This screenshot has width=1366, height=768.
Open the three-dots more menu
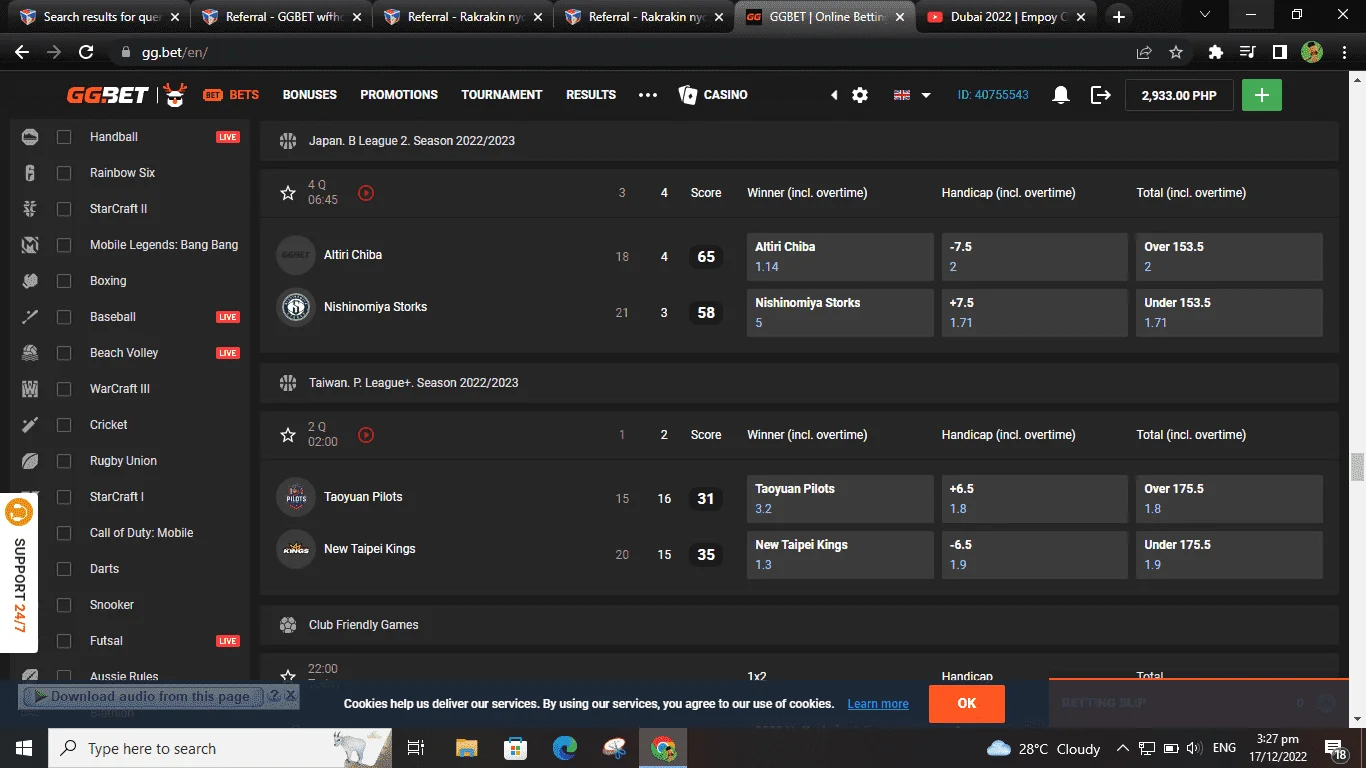click(x=648, y=95)
